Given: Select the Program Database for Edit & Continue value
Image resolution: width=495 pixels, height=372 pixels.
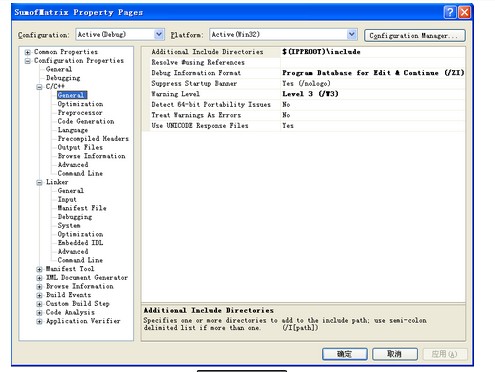Looking at the screenshot, I should pos(373,73).
